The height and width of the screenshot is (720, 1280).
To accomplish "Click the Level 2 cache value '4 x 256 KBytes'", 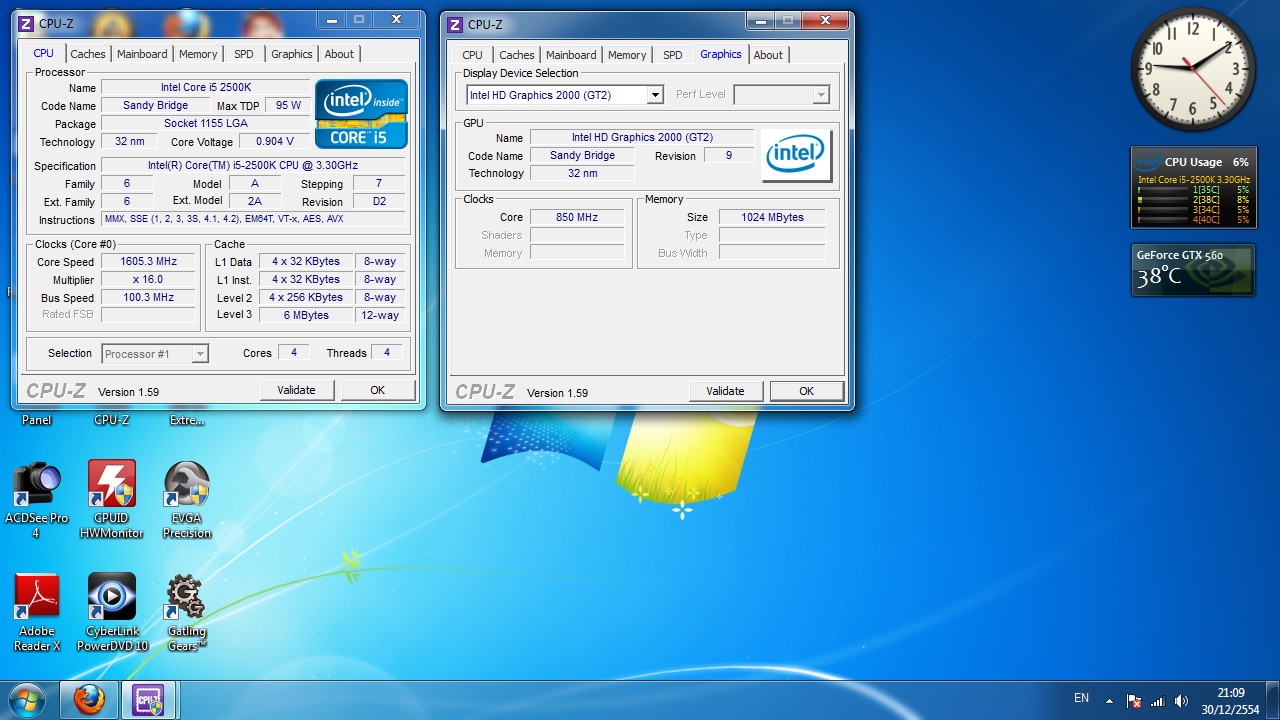I will tap(307, 298).
